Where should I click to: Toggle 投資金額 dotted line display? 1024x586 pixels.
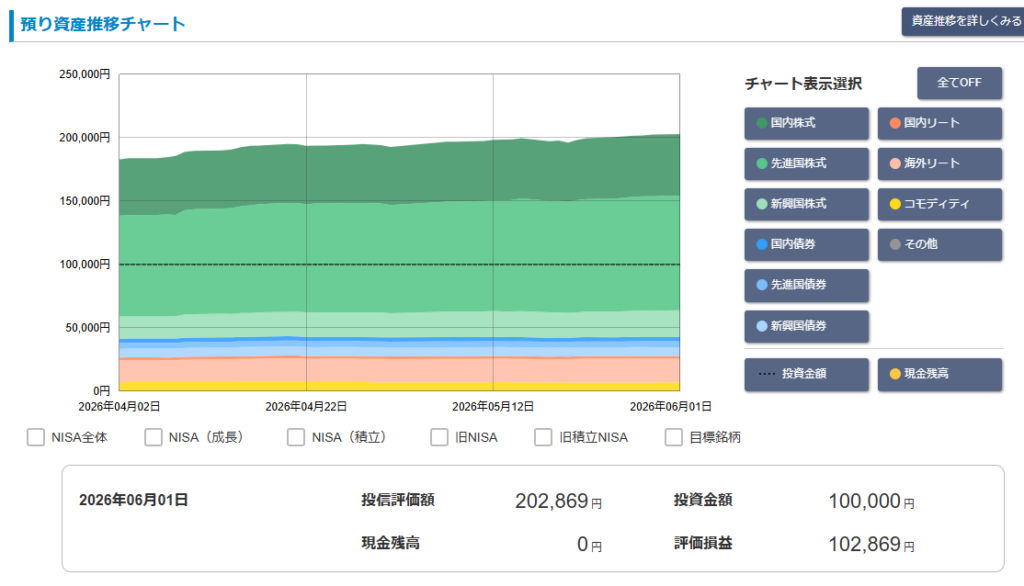[806, 374]
